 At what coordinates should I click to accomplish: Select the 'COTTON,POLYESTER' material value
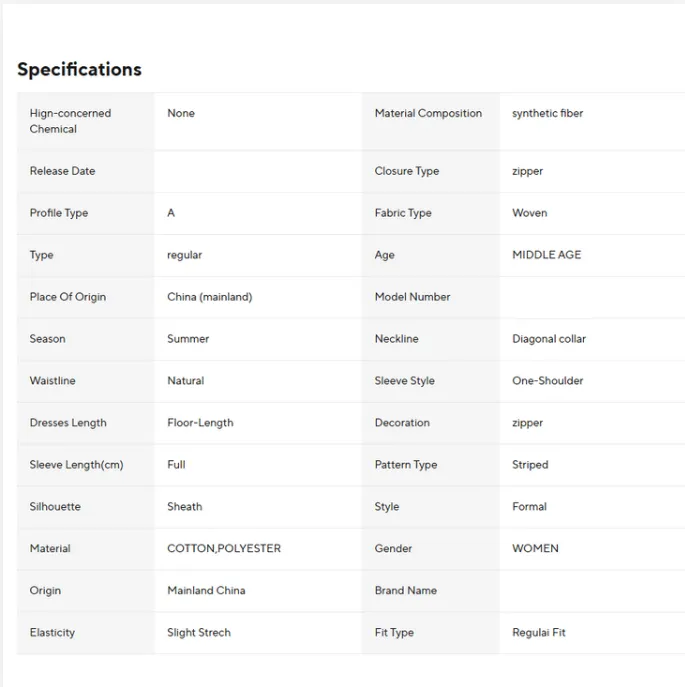(x=224, y=549)
